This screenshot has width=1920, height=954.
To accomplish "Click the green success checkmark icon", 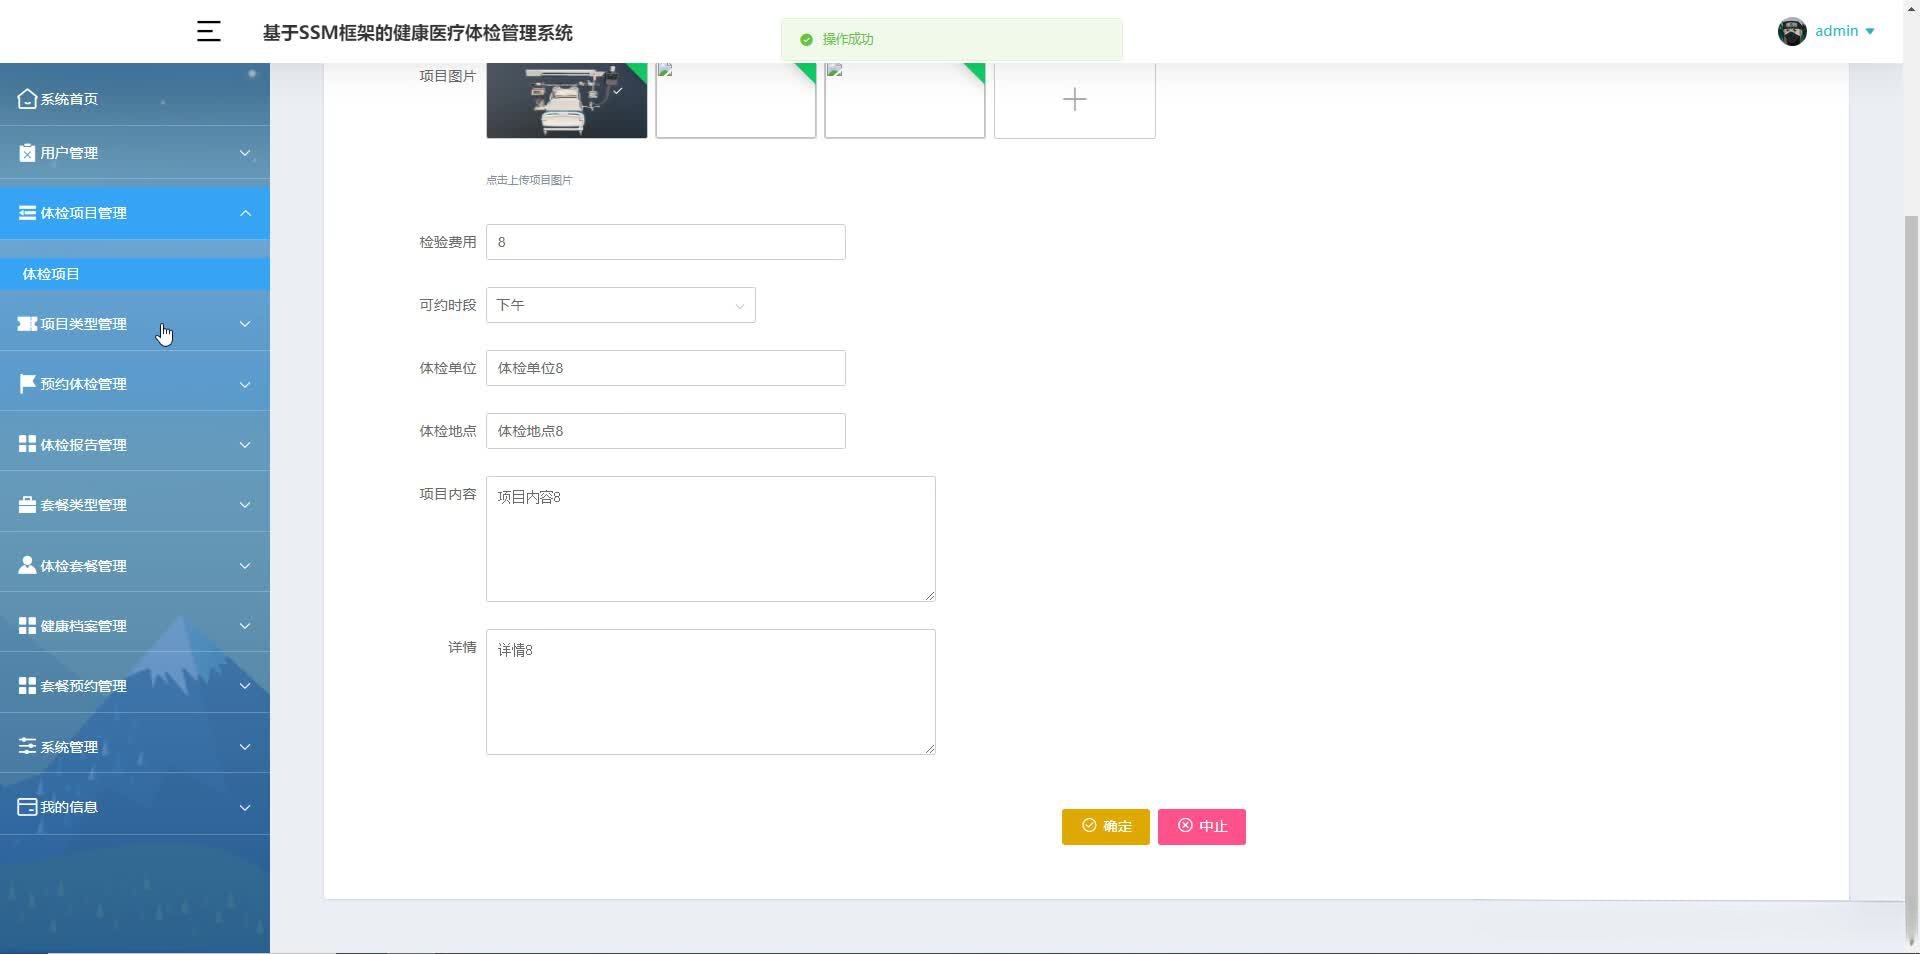I will [806, 40].
